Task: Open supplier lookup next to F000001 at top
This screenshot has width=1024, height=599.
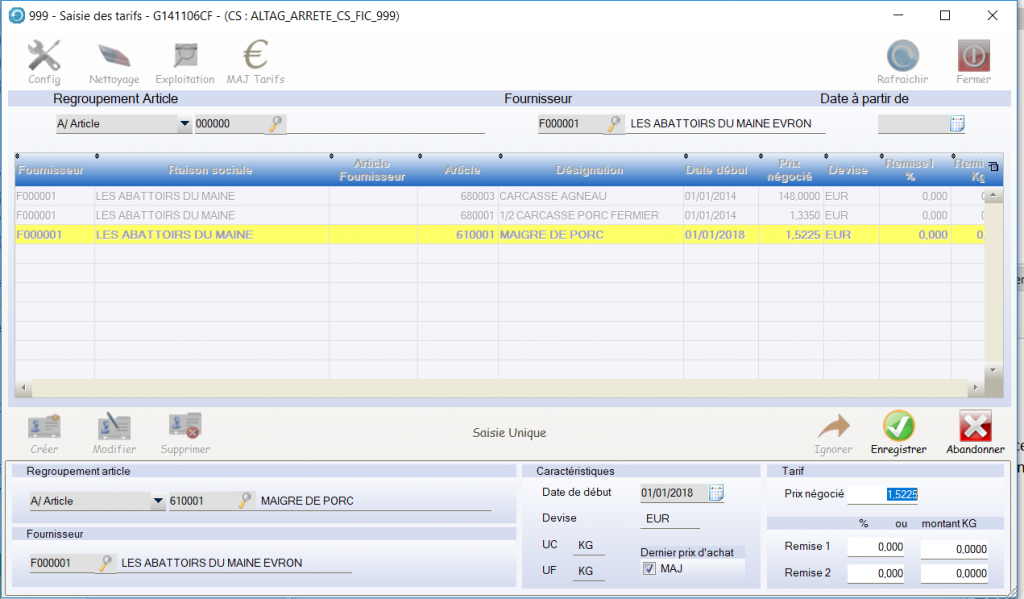Action: 611,124
